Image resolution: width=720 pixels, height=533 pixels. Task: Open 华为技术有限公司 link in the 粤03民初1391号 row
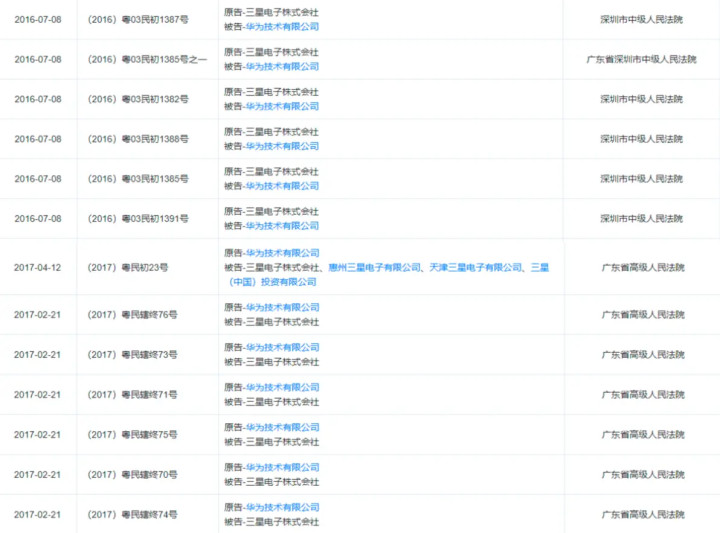tap(282, 226)
